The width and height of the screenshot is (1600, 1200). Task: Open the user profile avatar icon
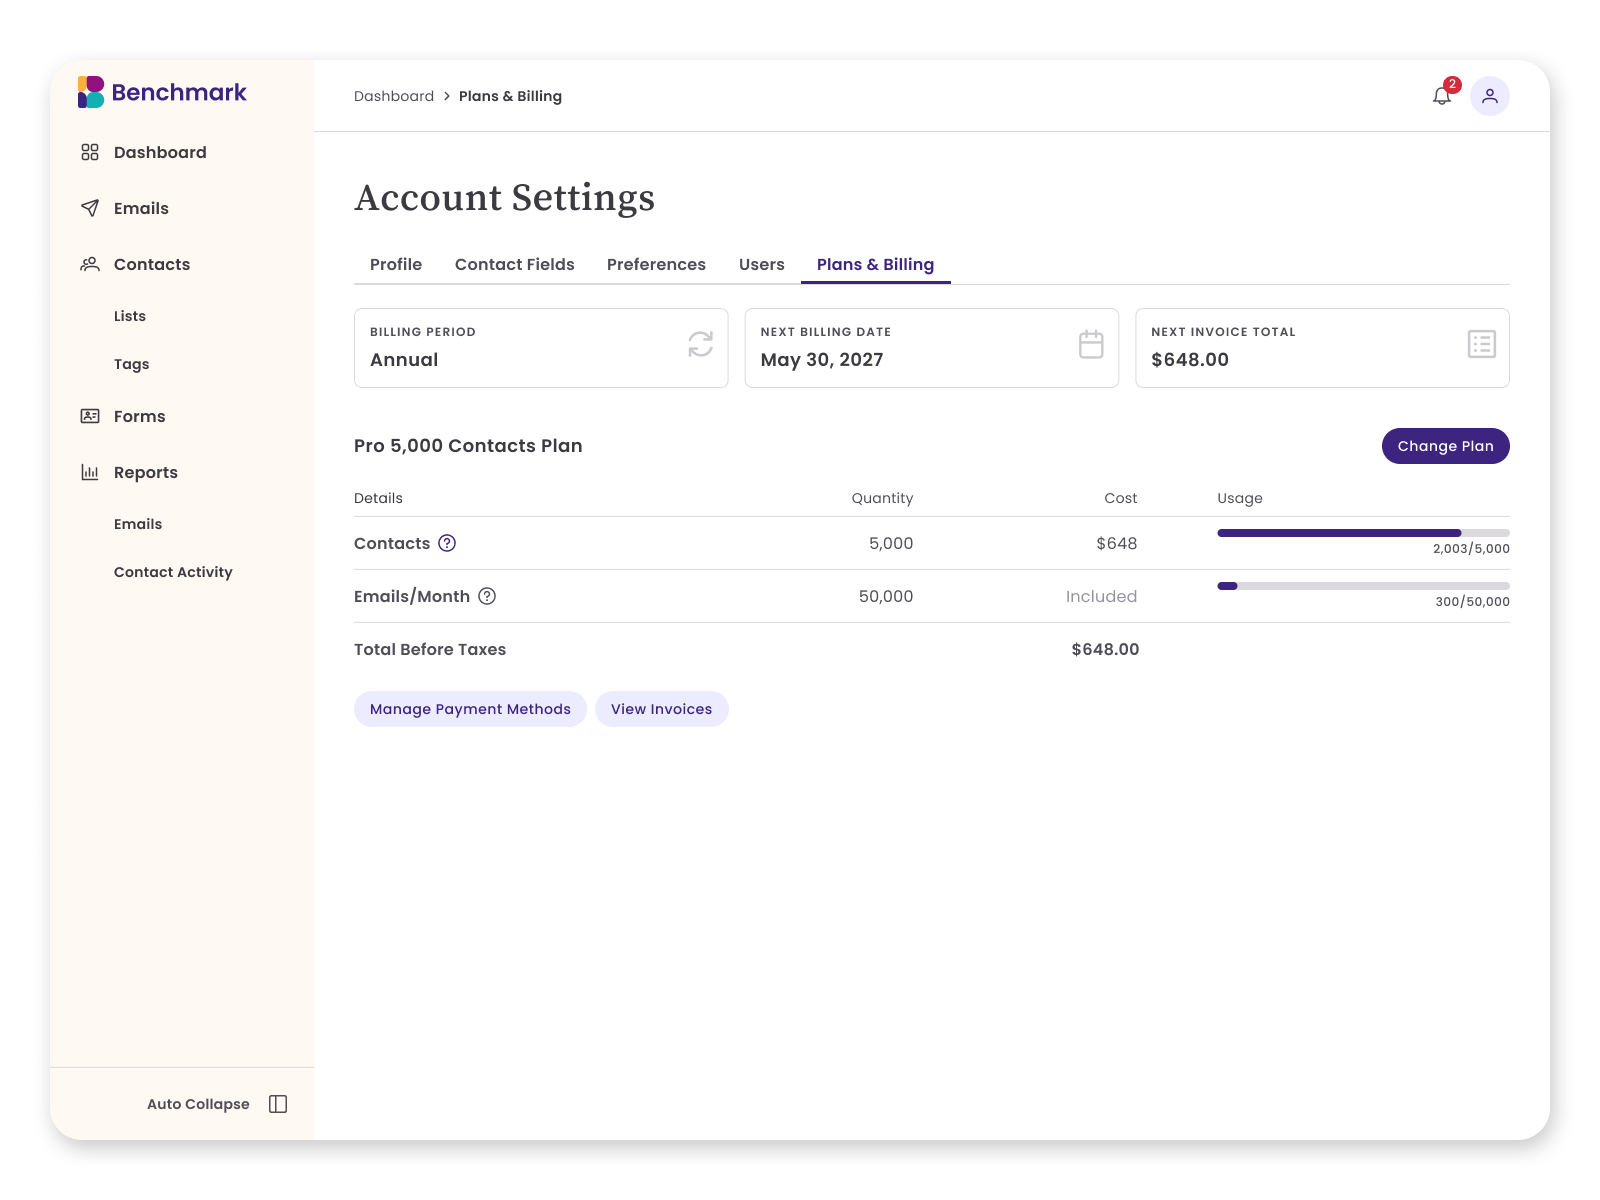click(x=1490, y=96)
